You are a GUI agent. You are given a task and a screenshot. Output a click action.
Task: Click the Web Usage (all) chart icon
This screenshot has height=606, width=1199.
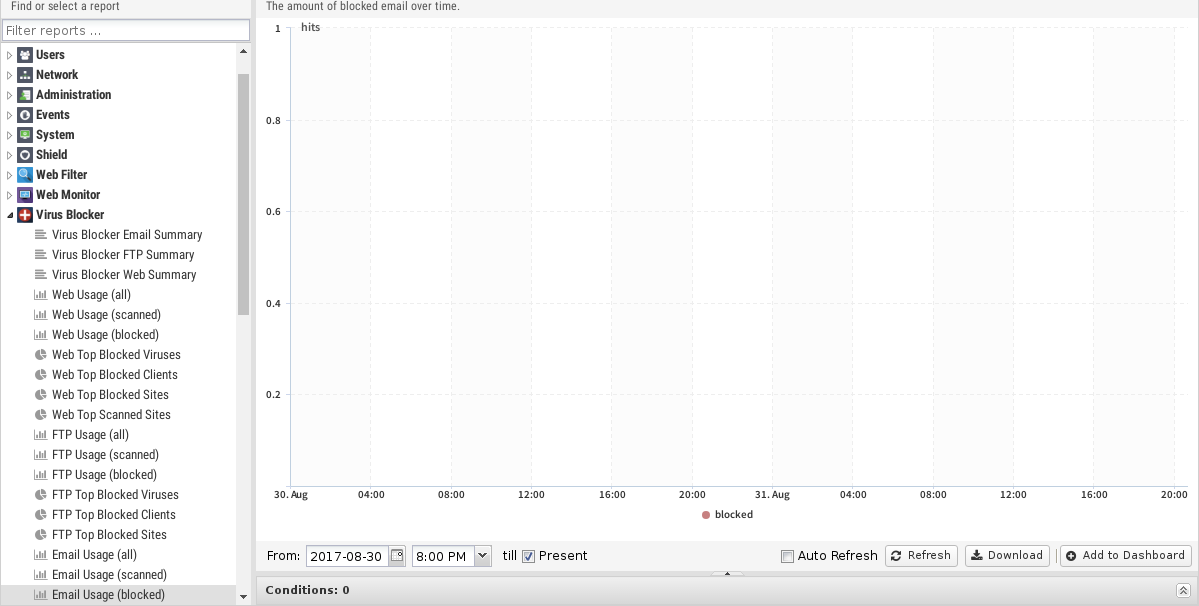[41, 295]
